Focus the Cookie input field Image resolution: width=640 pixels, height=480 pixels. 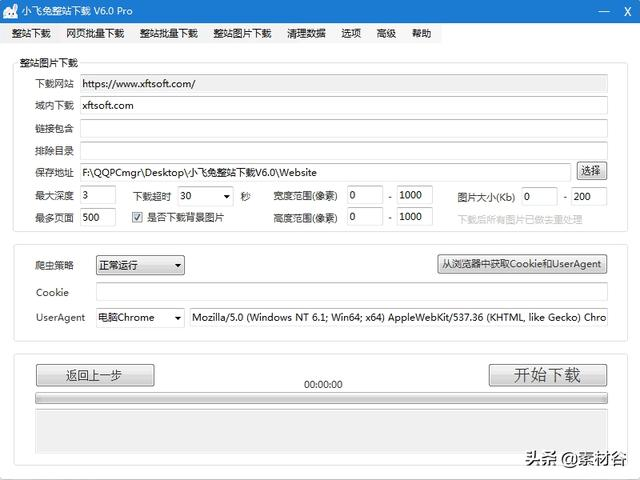(x=352, y=292)
